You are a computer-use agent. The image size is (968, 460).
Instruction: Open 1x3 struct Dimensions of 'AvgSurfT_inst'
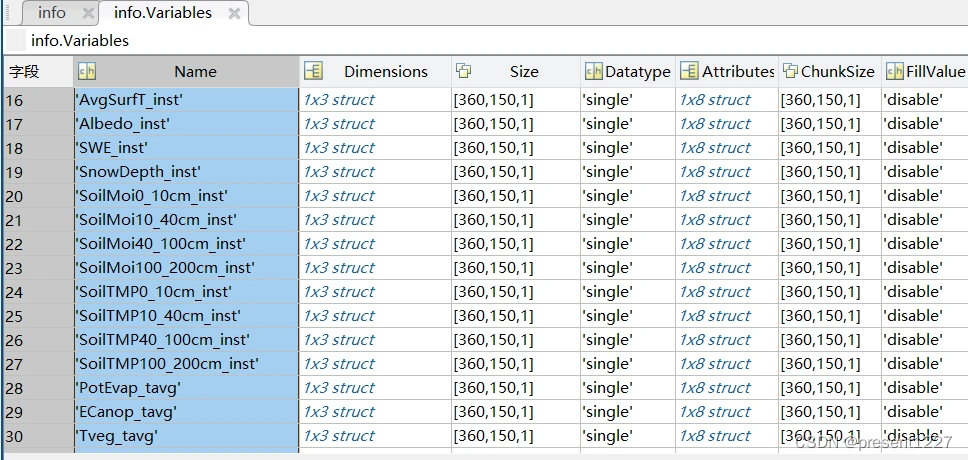[339, 100]
